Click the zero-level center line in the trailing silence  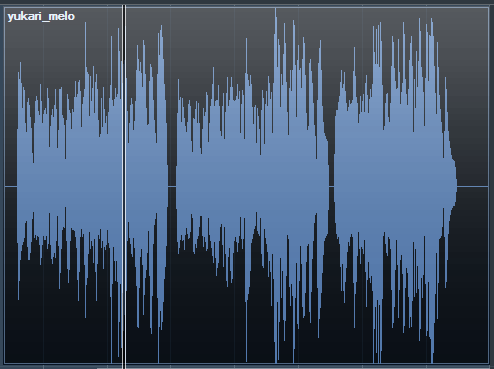coord(473,187)
